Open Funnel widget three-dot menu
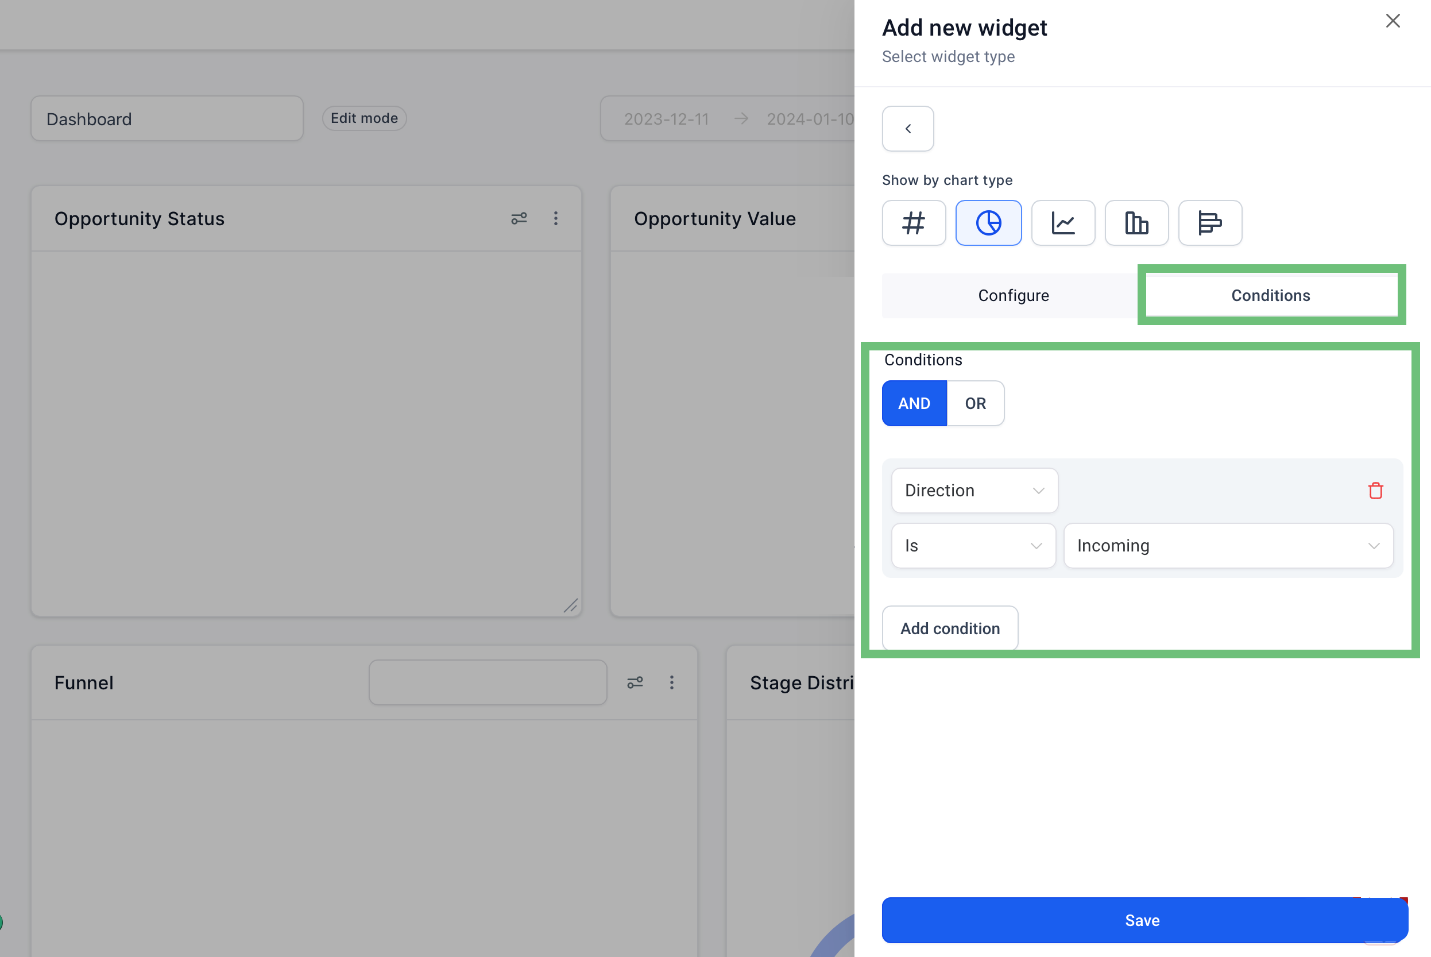1431x957 pixels. pos(672,682)
